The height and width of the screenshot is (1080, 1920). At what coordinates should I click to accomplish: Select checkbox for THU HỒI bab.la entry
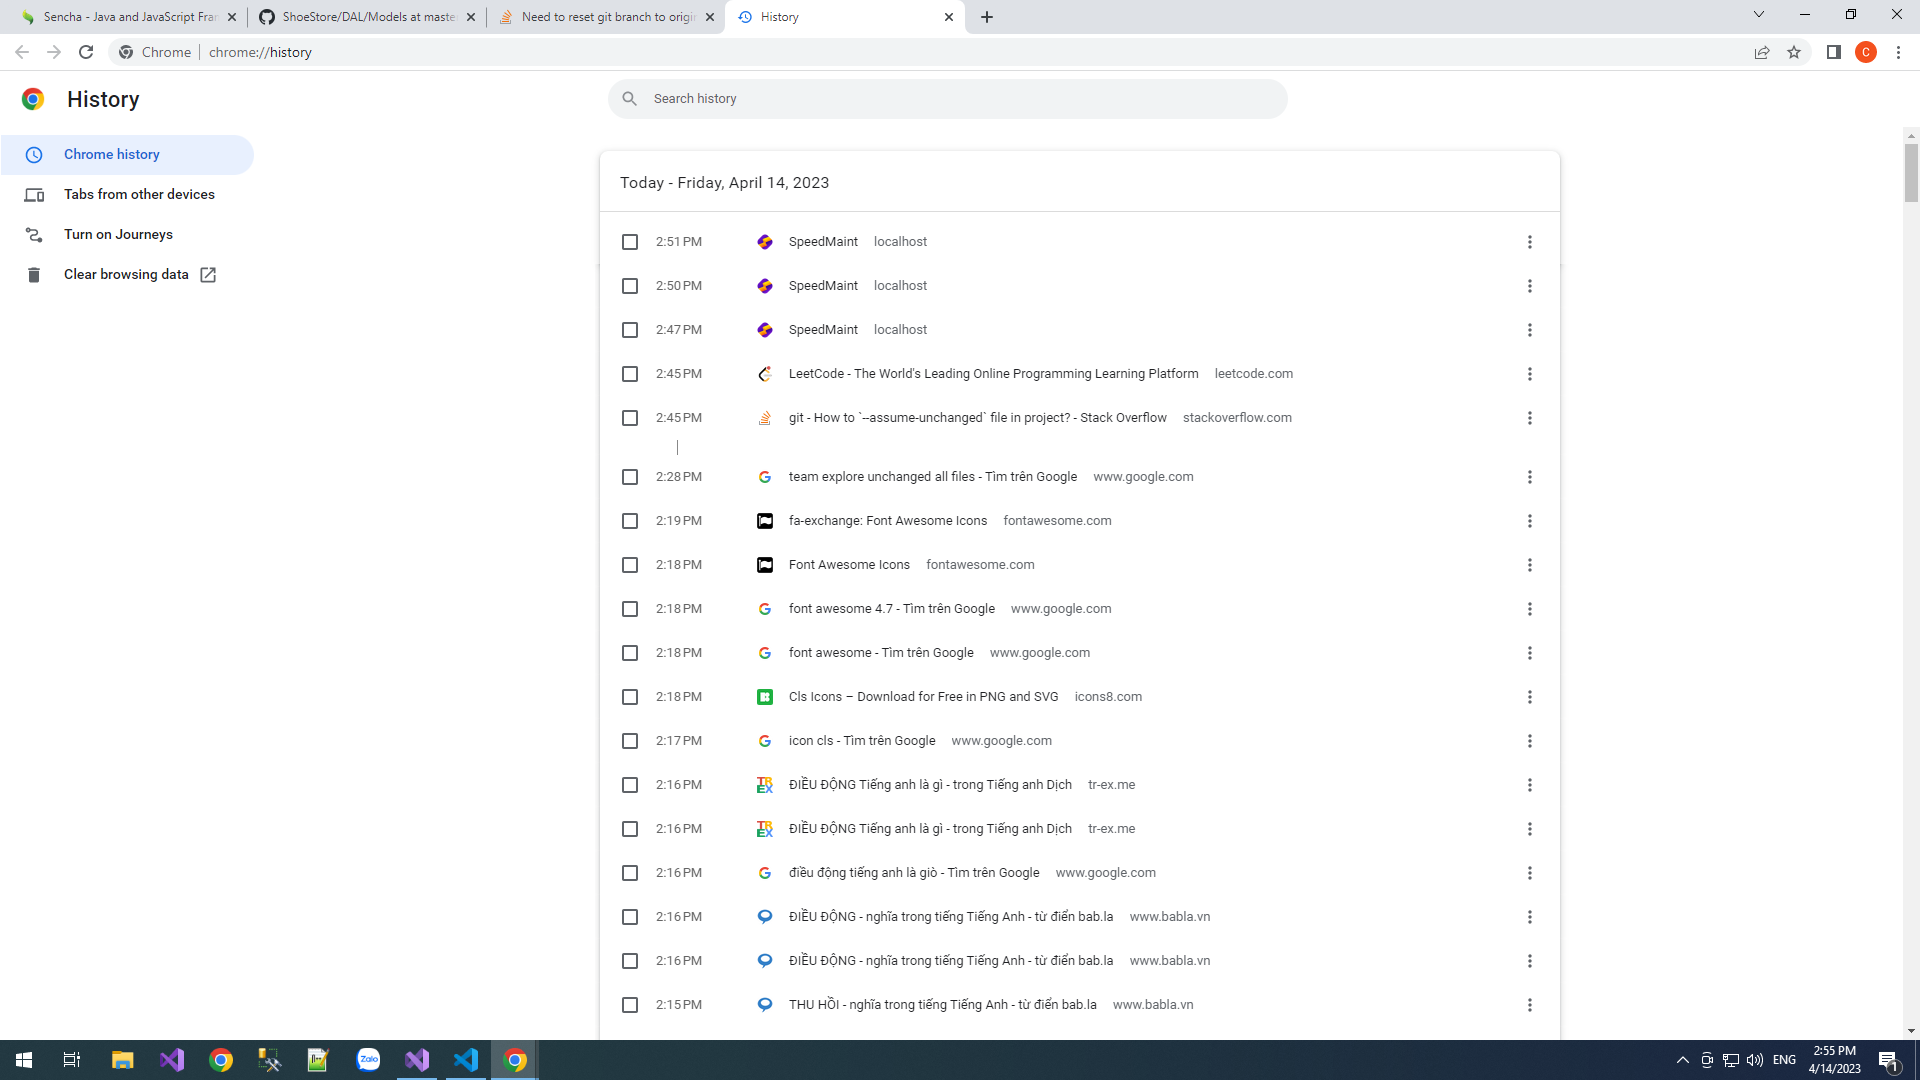point(630,1005)
